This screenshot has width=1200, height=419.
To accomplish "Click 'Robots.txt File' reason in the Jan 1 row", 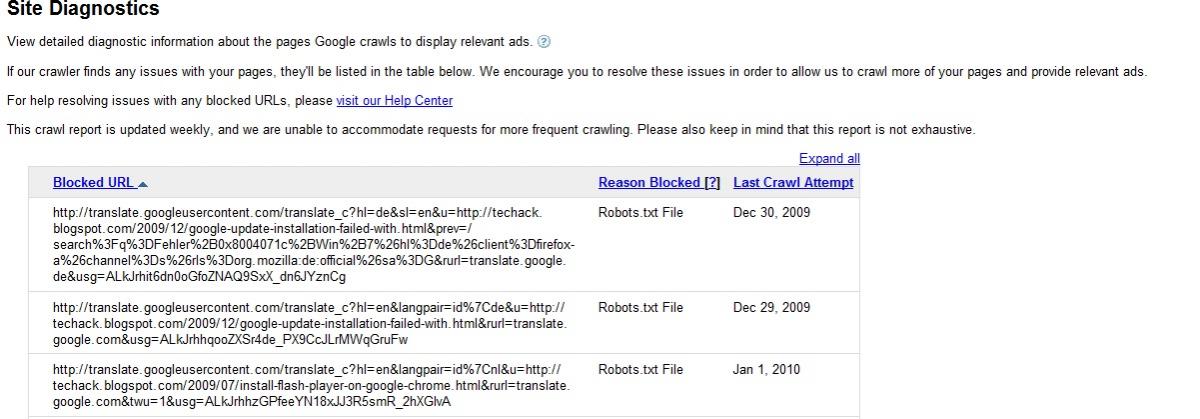I will point(640,370).
